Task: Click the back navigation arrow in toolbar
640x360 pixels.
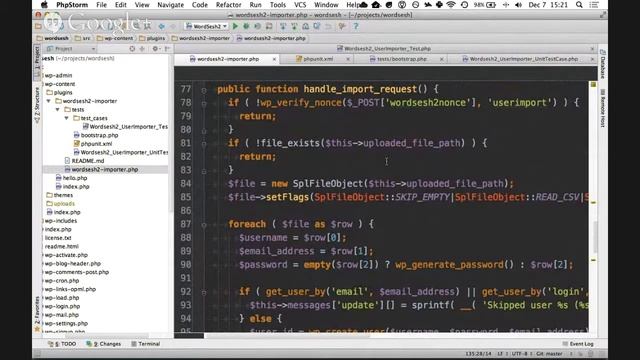Action: [x=162, y=26]
